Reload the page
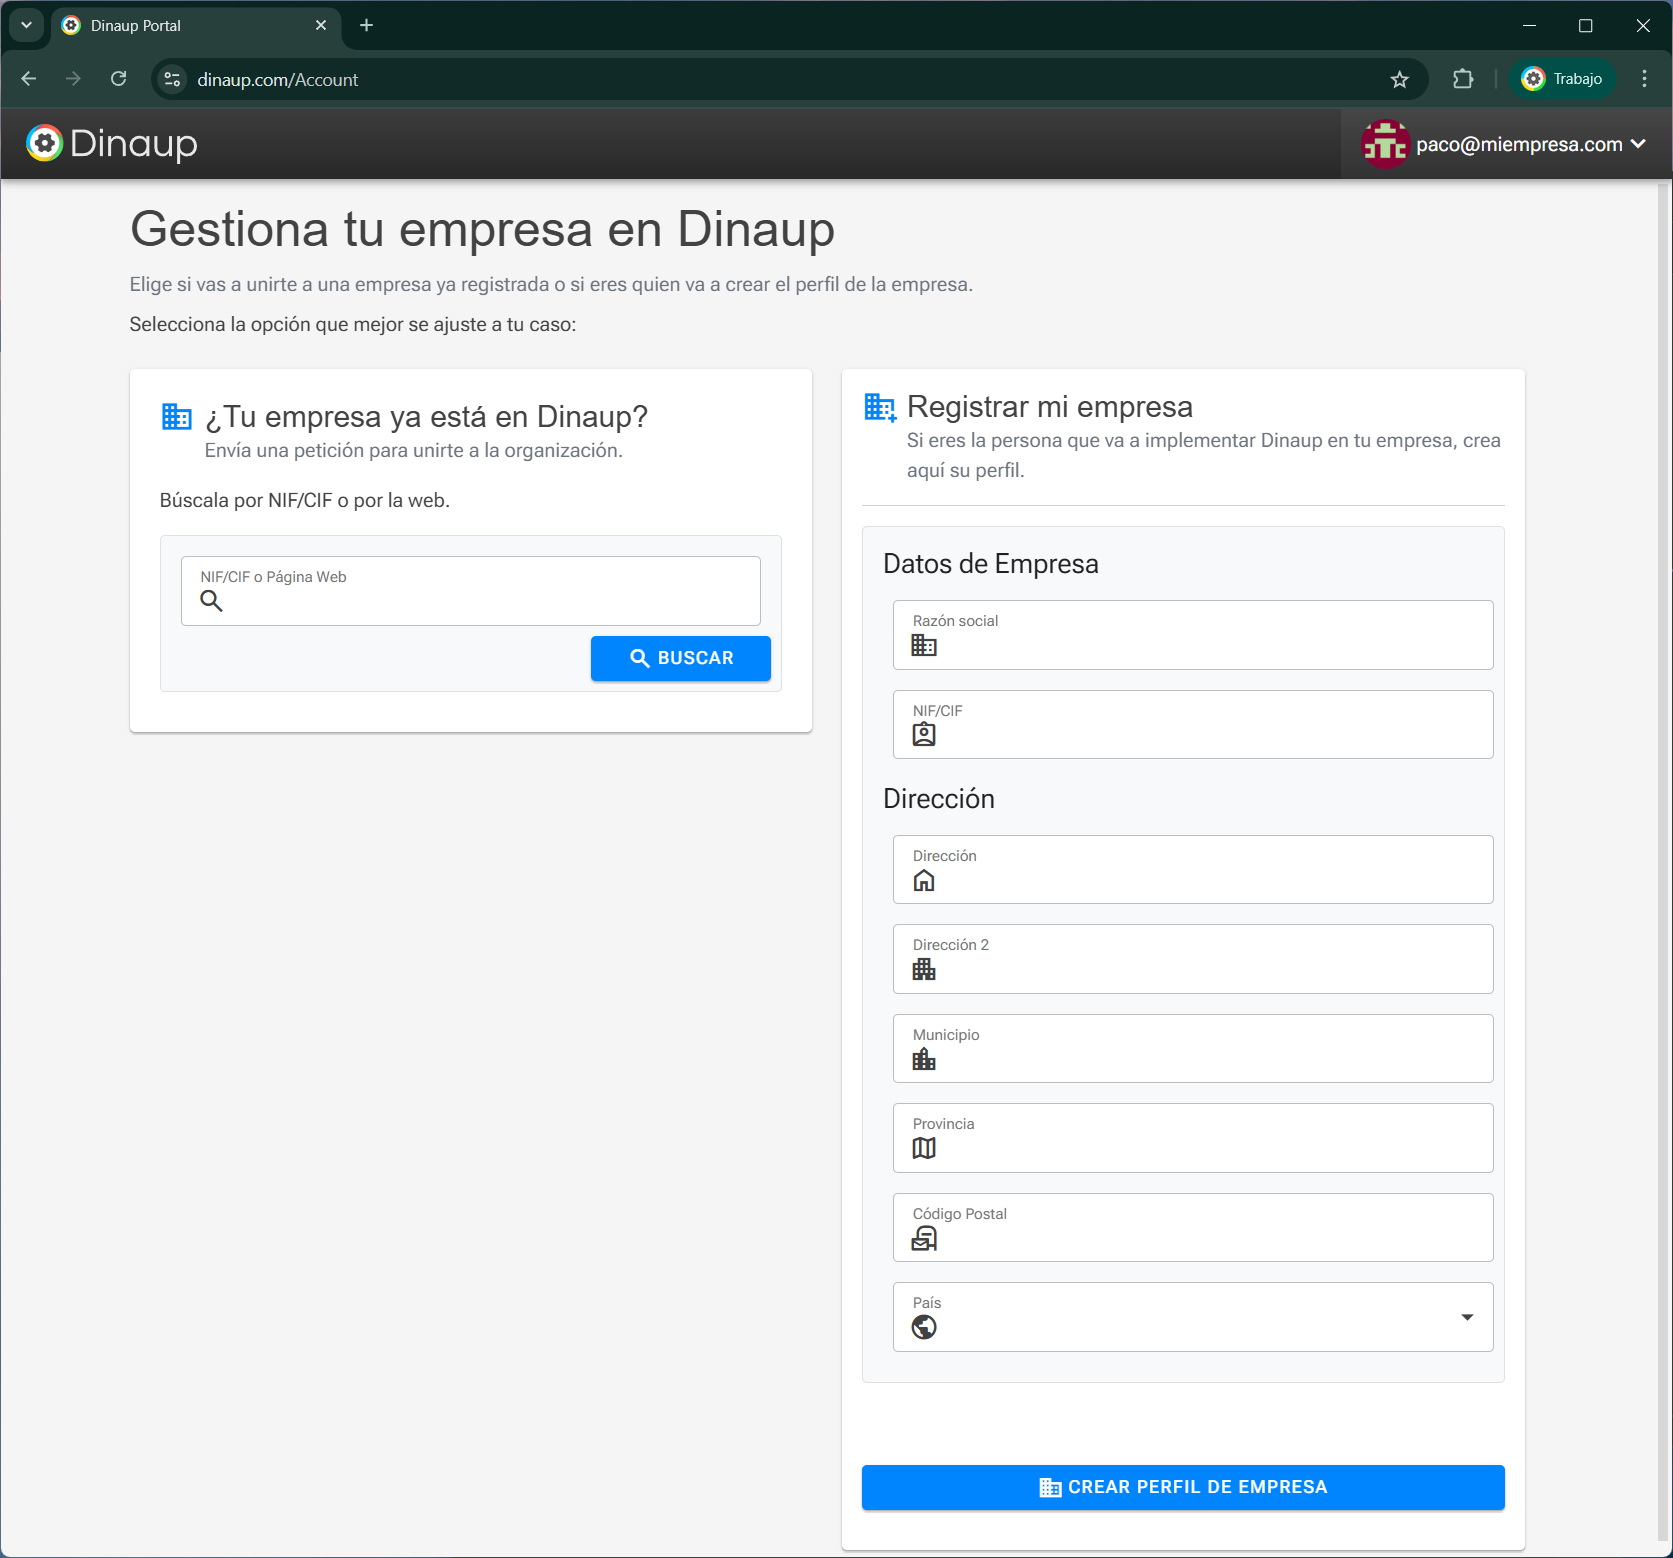Screen dimensions: 1673x1558 [x=119, y=79]
